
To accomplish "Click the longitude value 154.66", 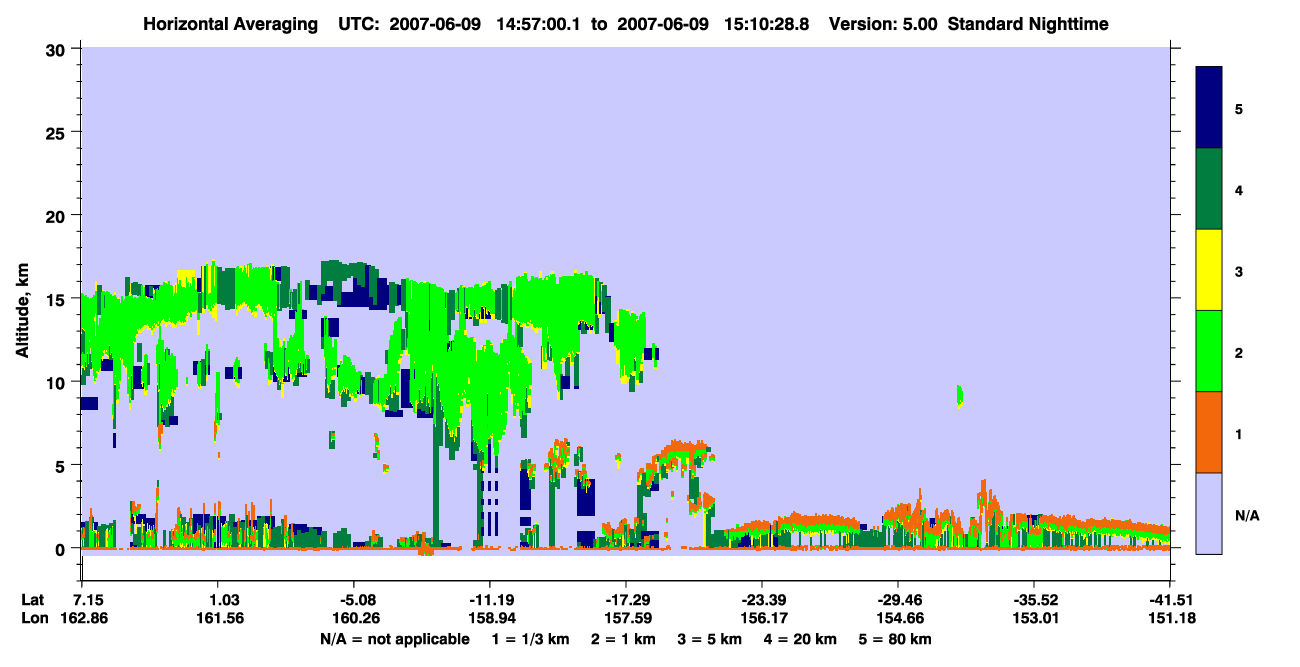I will (x=899, y=618).
